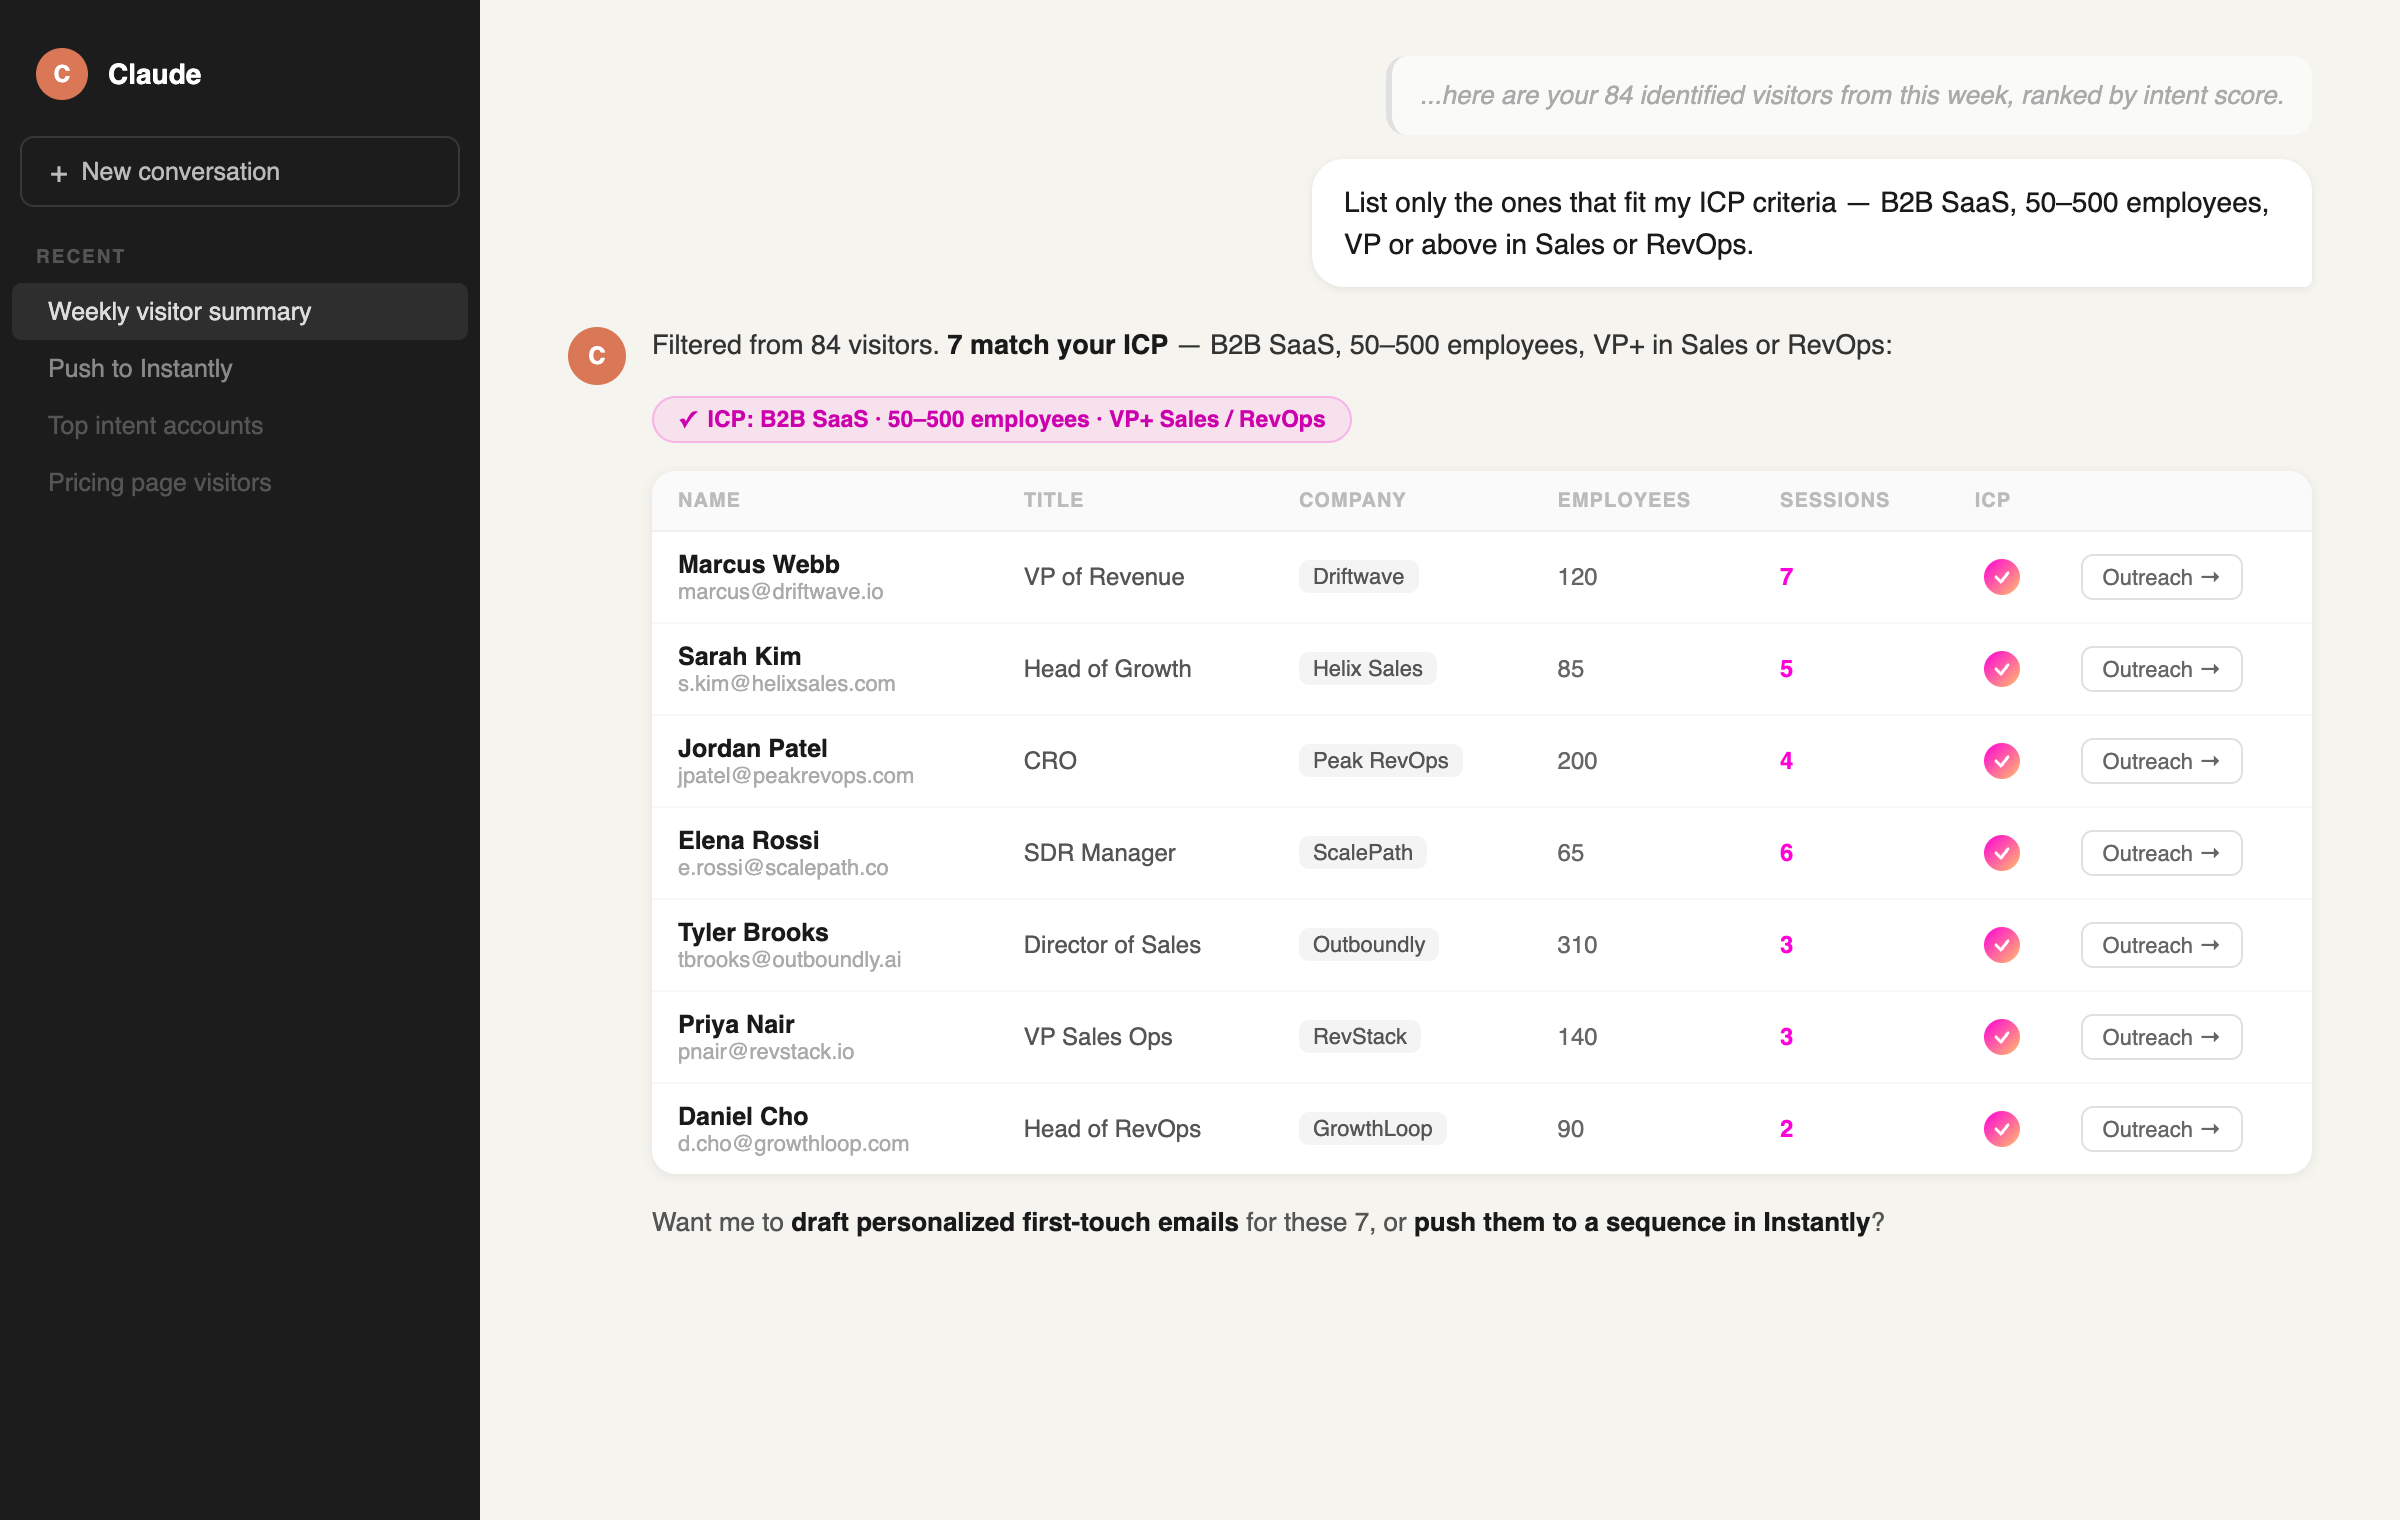The height and width of the screenshot is (1520, 2400).
Task: Click email s.kim@helixsales.com
Action: point(786,684)
